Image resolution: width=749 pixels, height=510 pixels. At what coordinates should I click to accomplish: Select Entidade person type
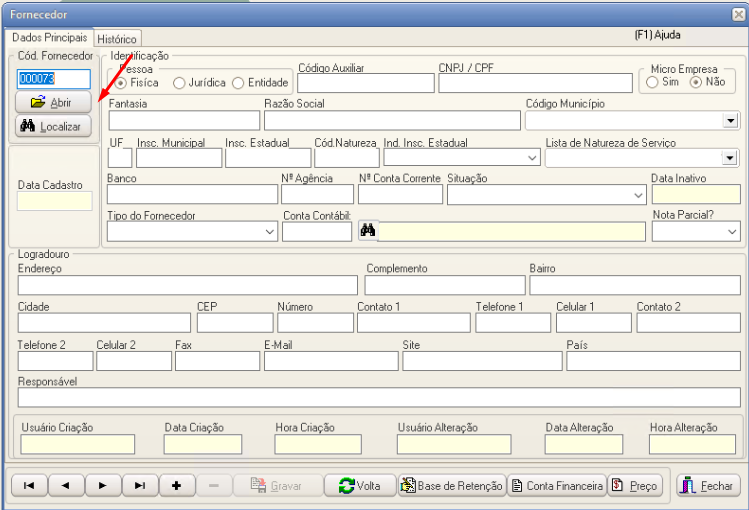(238, 83)
